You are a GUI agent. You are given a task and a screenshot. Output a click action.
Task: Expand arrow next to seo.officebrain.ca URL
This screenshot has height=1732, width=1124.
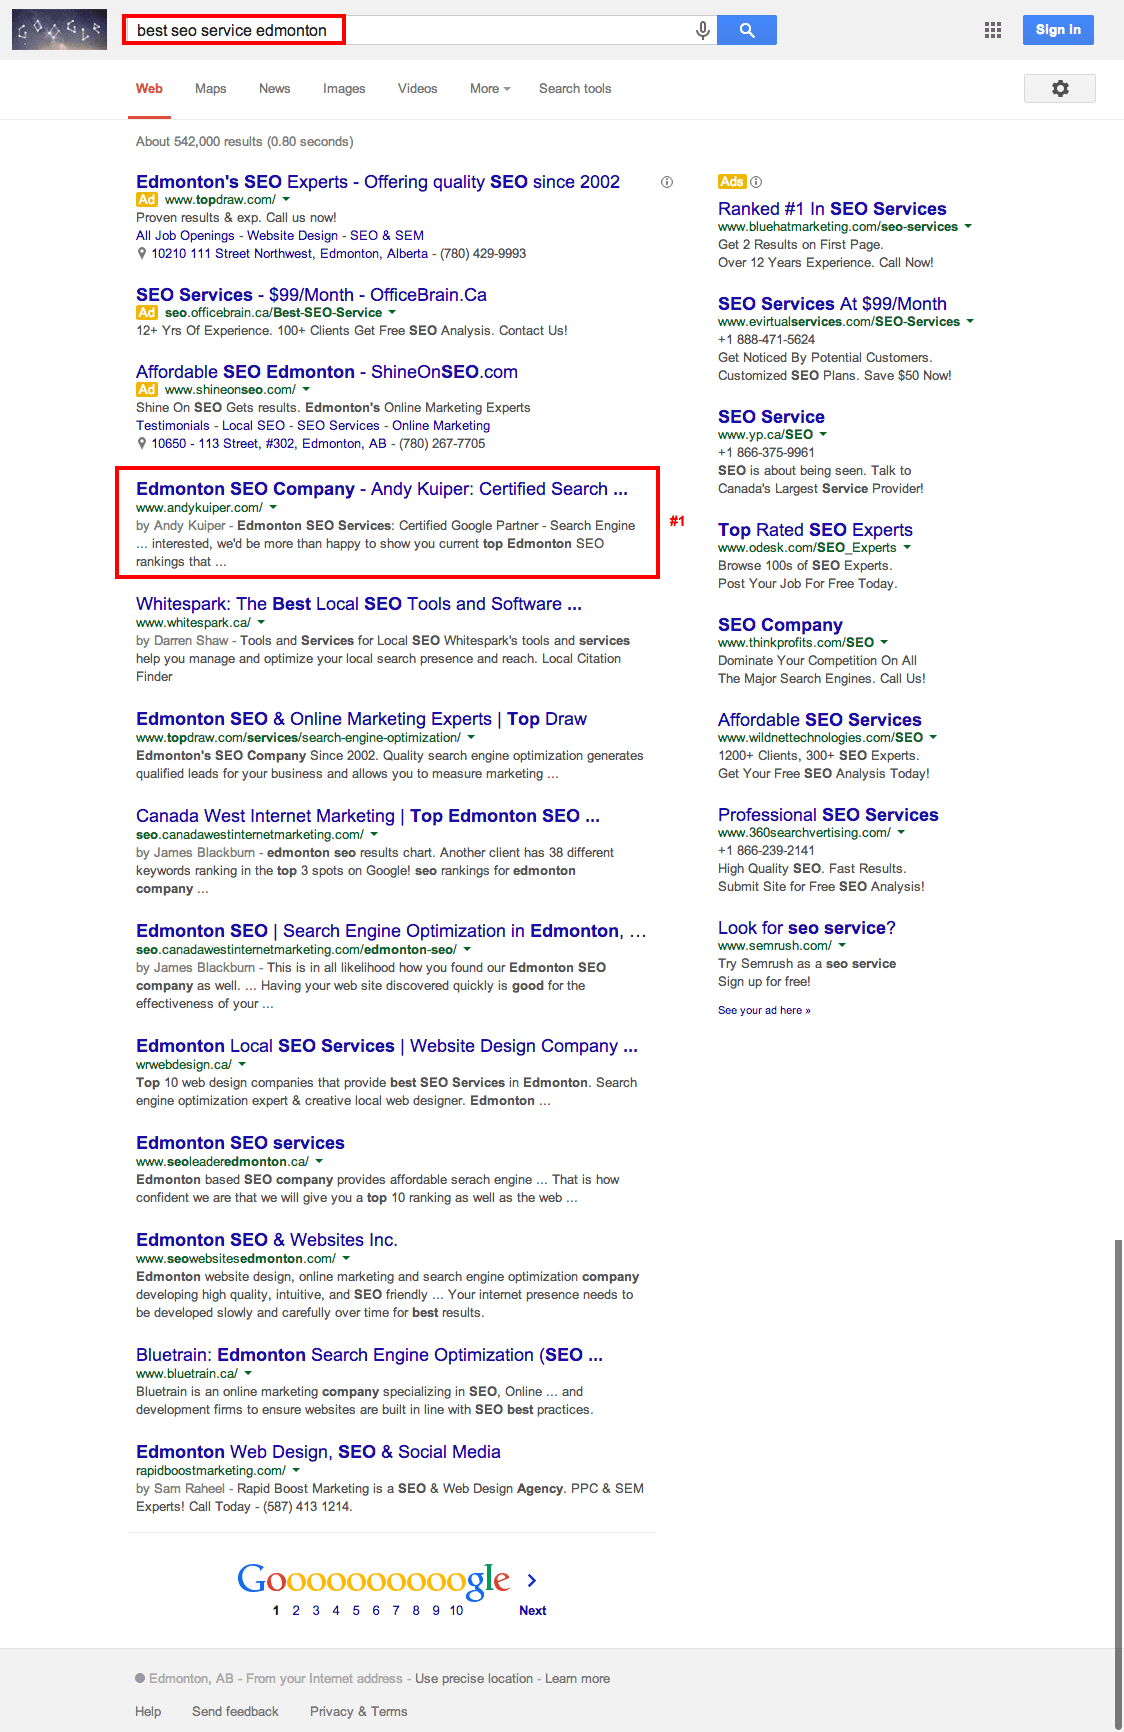(x=392, y=313)
